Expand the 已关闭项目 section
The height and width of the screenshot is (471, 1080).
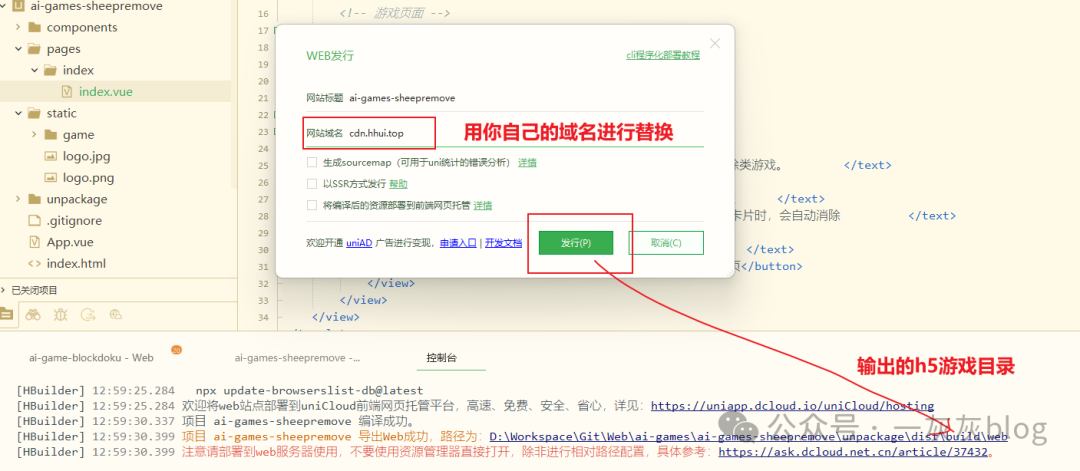tap(4, 290)
